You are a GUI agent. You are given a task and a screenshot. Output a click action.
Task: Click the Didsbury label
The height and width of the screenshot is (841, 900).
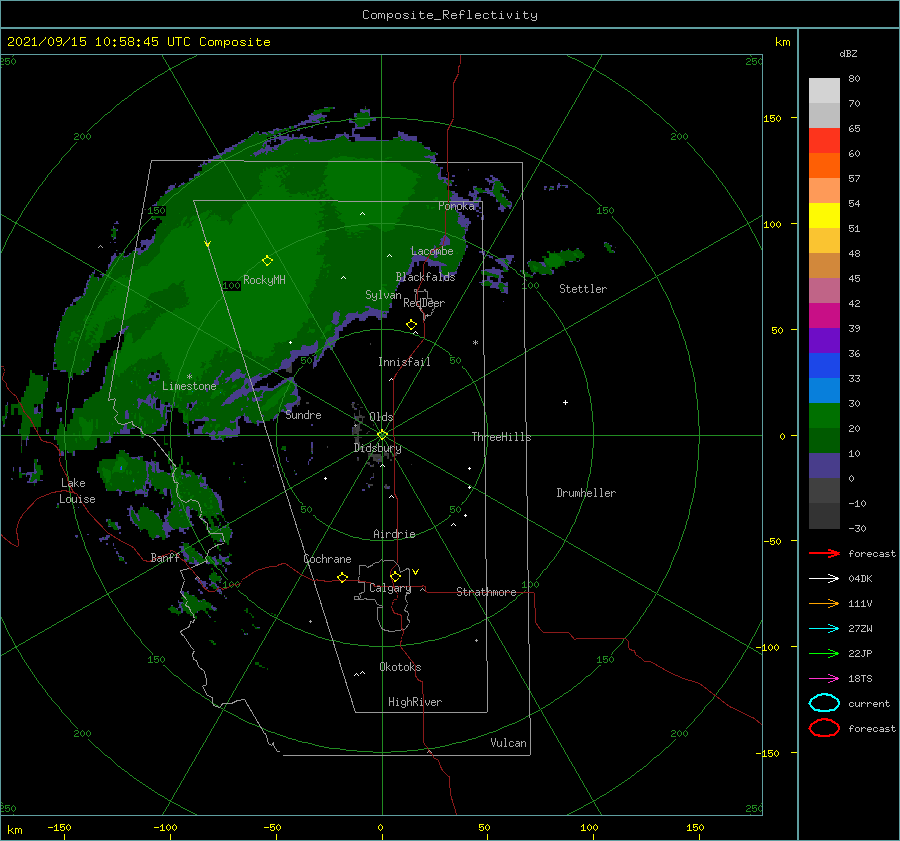377,448
